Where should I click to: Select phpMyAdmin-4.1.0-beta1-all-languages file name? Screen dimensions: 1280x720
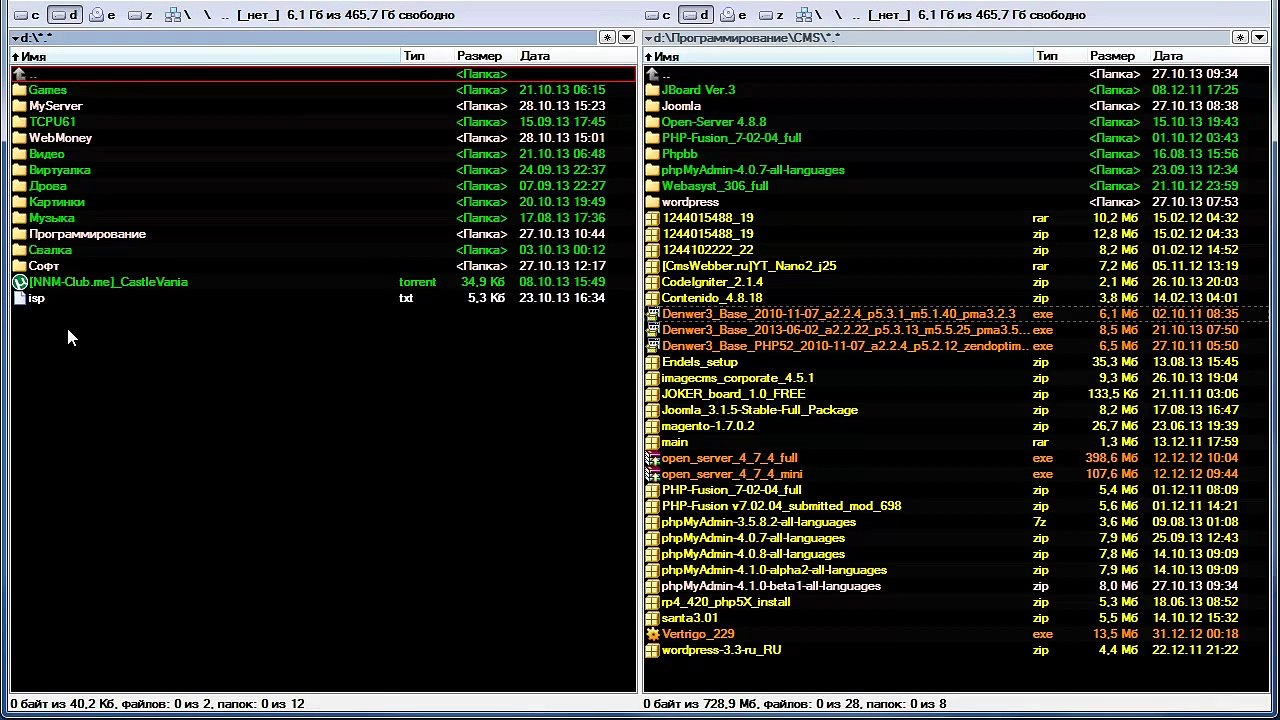coord(771,586)
